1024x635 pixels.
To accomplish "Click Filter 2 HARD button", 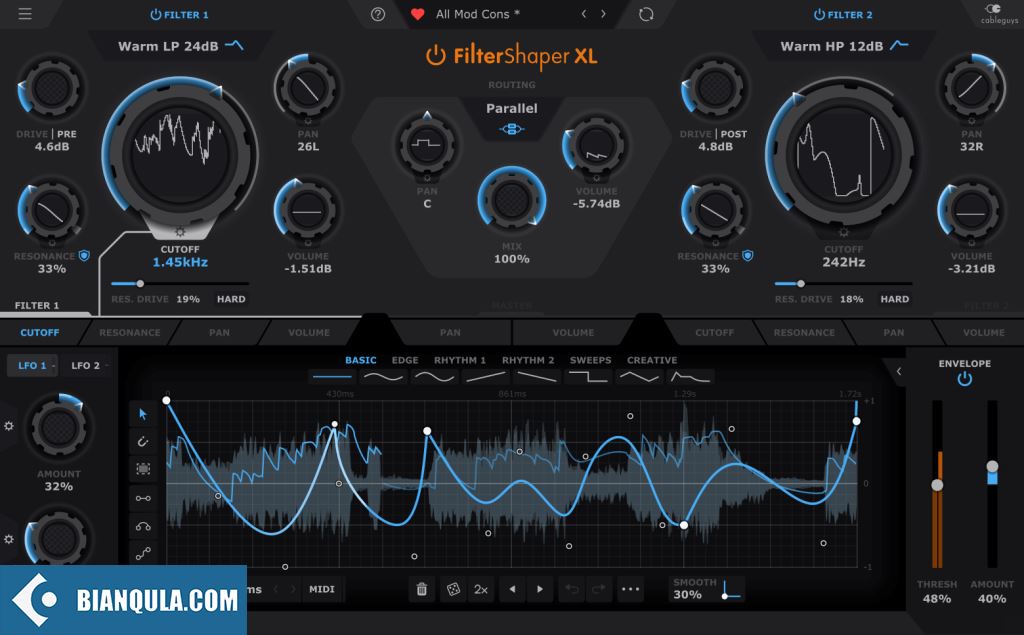I will click(895, 299).
